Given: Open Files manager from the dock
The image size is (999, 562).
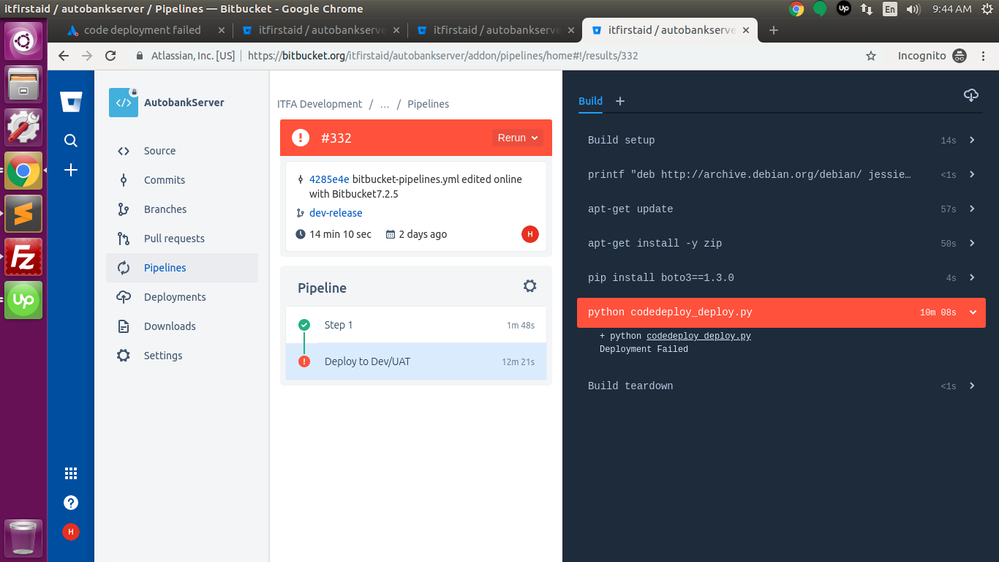Looking at the screenshot, I should (x=24, y=84).
